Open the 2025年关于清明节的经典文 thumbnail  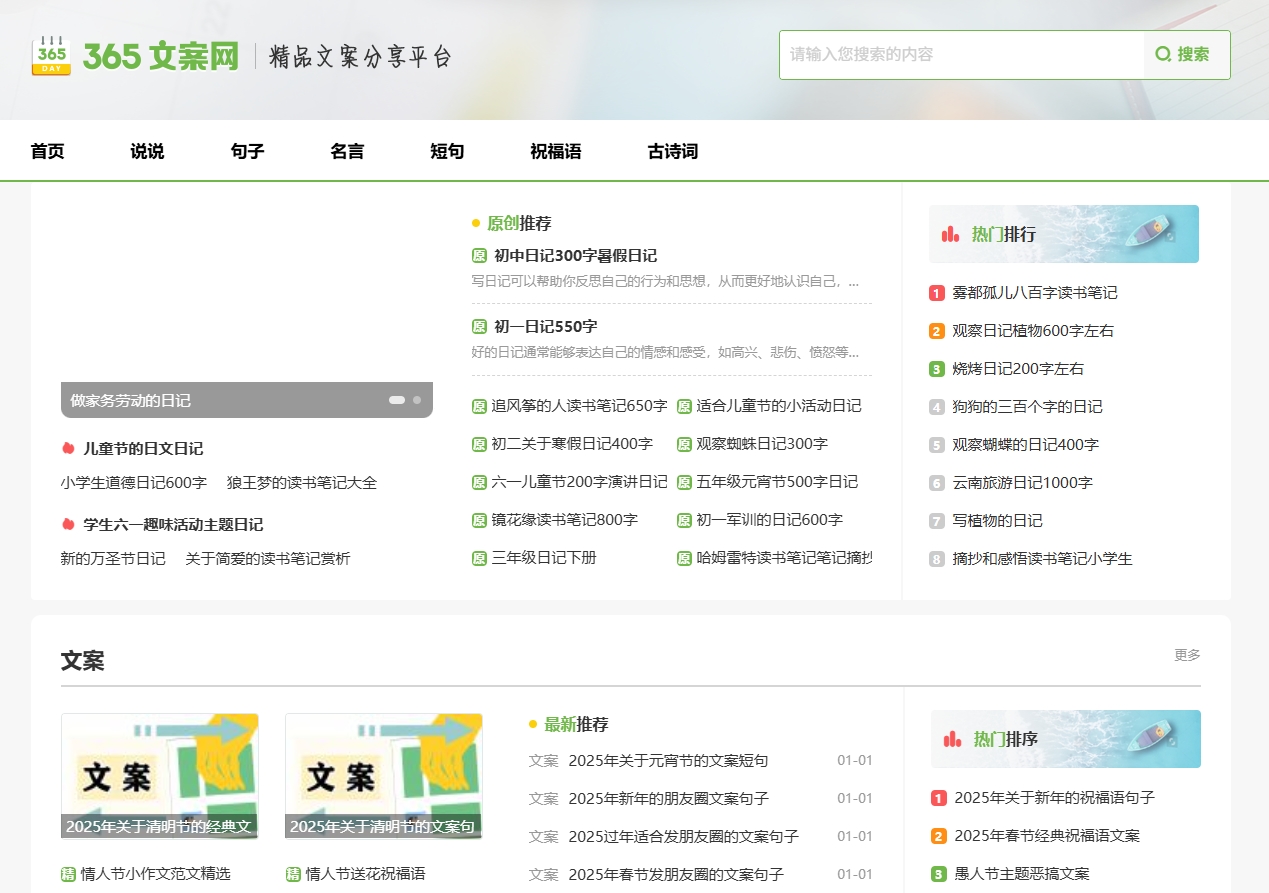[x=159, y=775]
